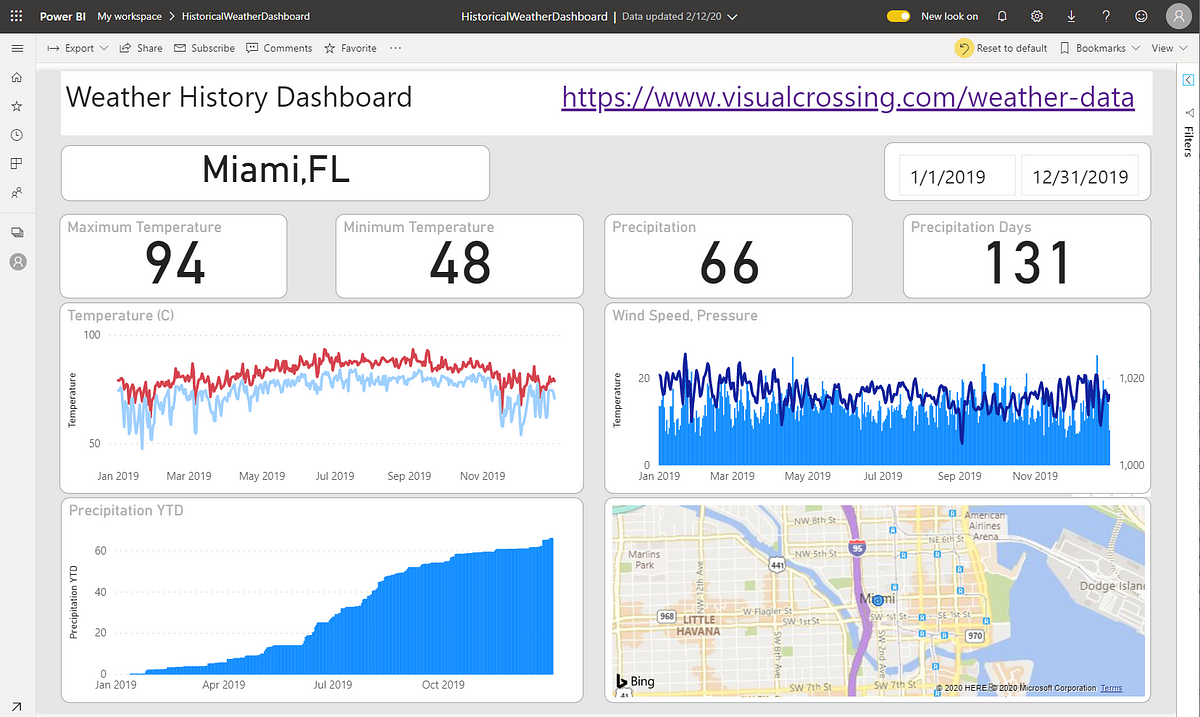Collapse the Filters pane chevron

1188,80
